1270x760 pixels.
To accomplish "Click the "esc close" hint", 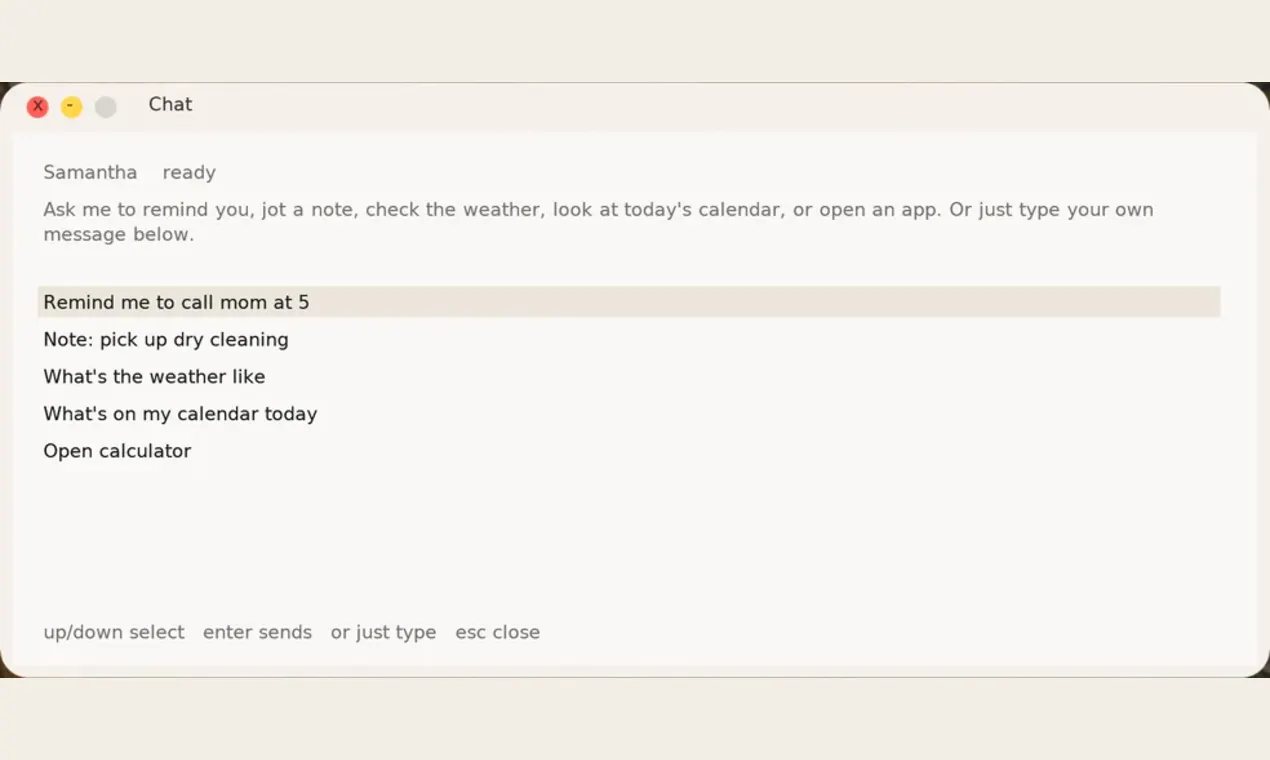I will tap(497, 632).
